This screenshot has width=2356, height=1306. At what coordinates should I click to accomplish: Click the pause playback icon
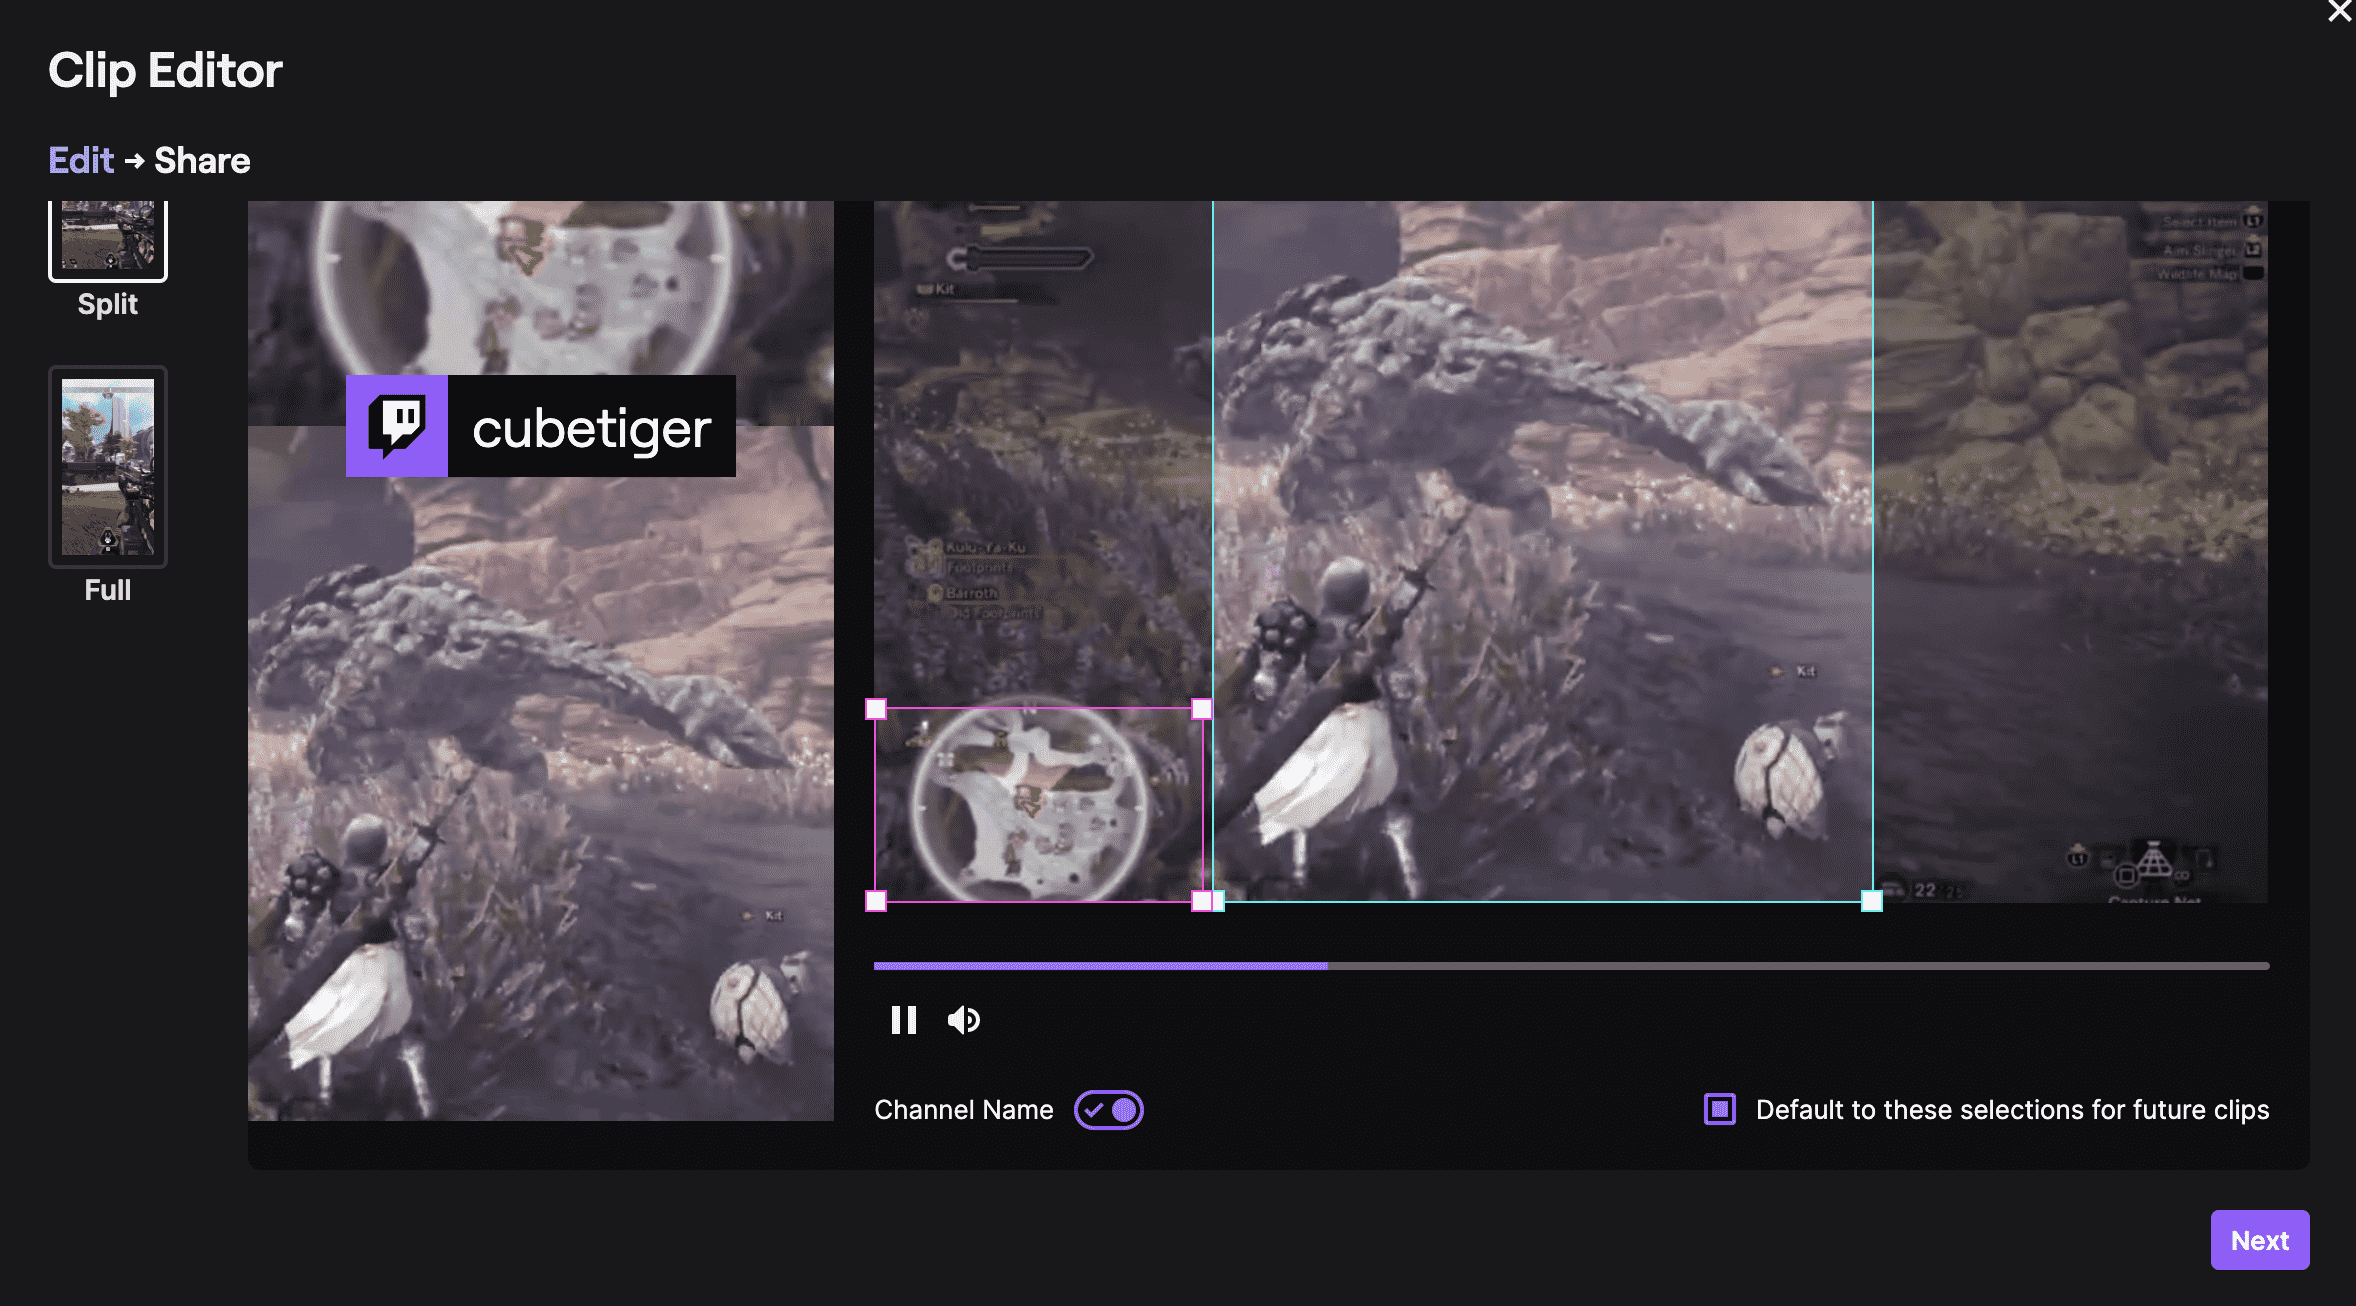[x=904, y=1018]
